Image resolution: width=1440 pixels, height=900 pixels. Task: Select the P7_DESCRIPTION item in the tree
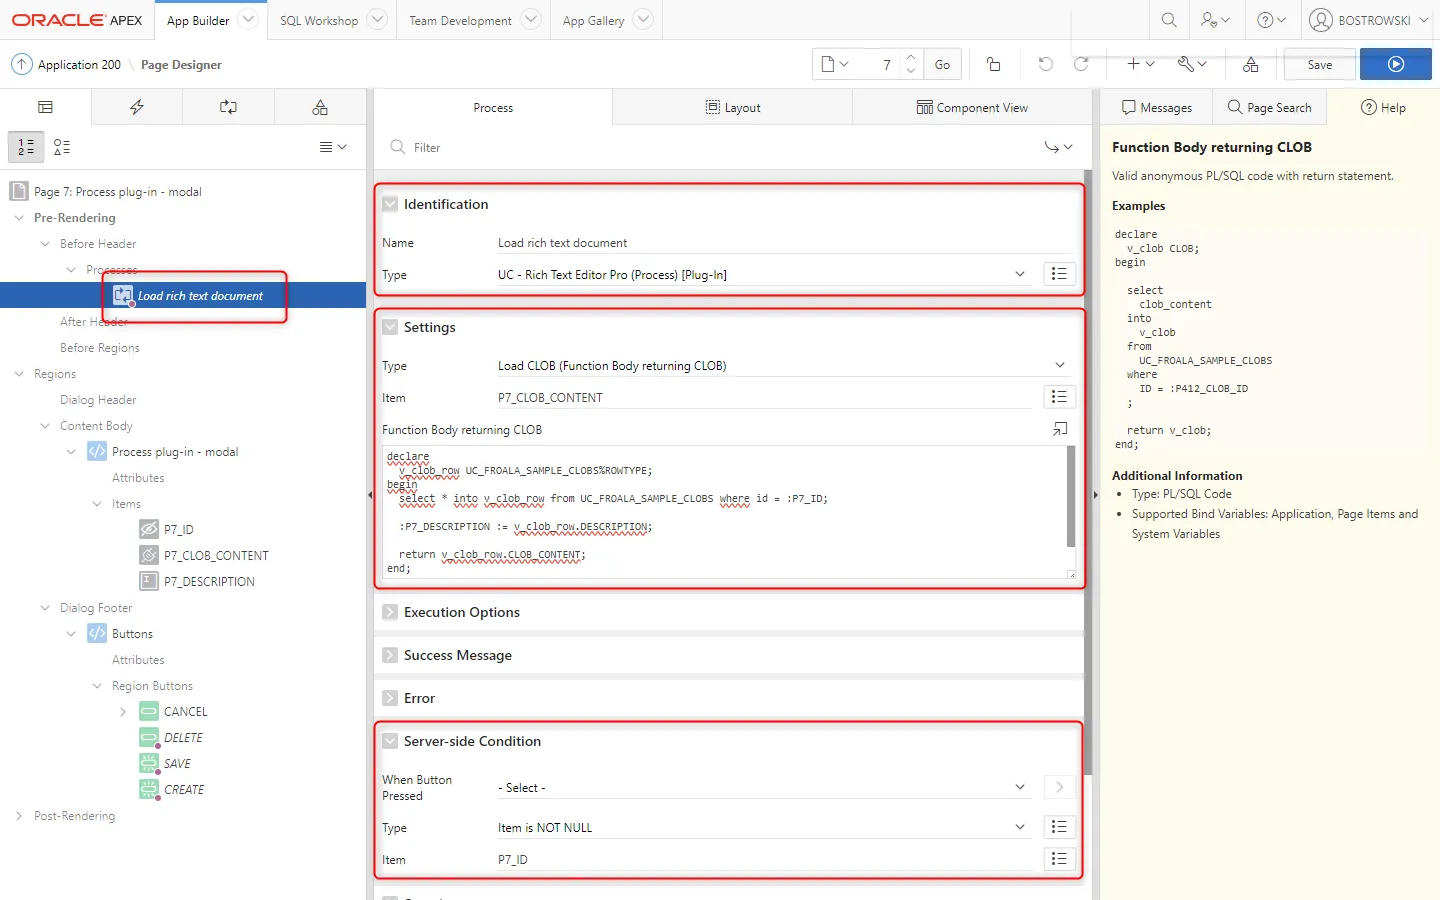tap(209, 581)
